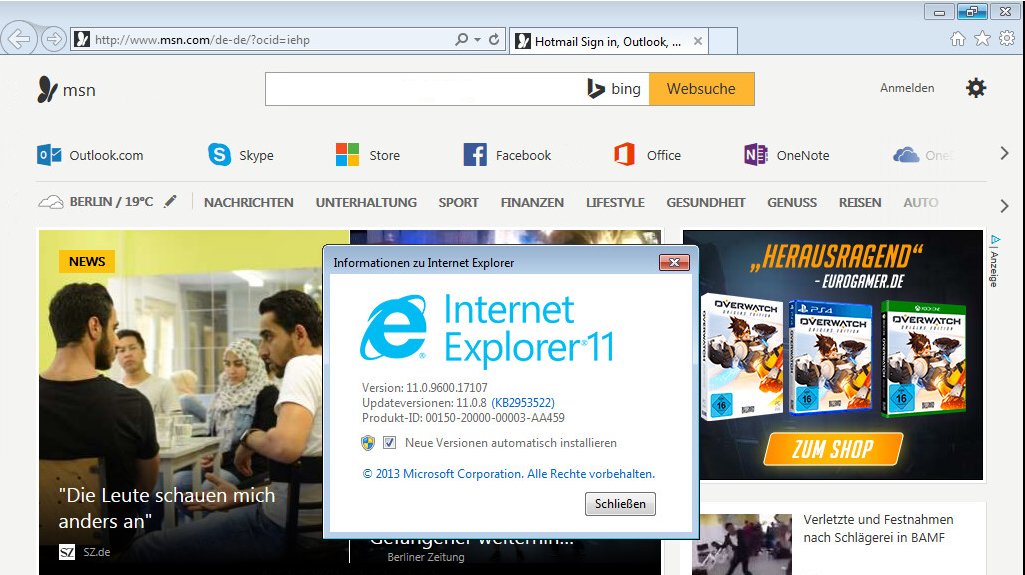The width and height of the screenshot is (1025, 575).
Task: Click the BERLIN / 19°C weather text
Action: [x=111, y=202]
